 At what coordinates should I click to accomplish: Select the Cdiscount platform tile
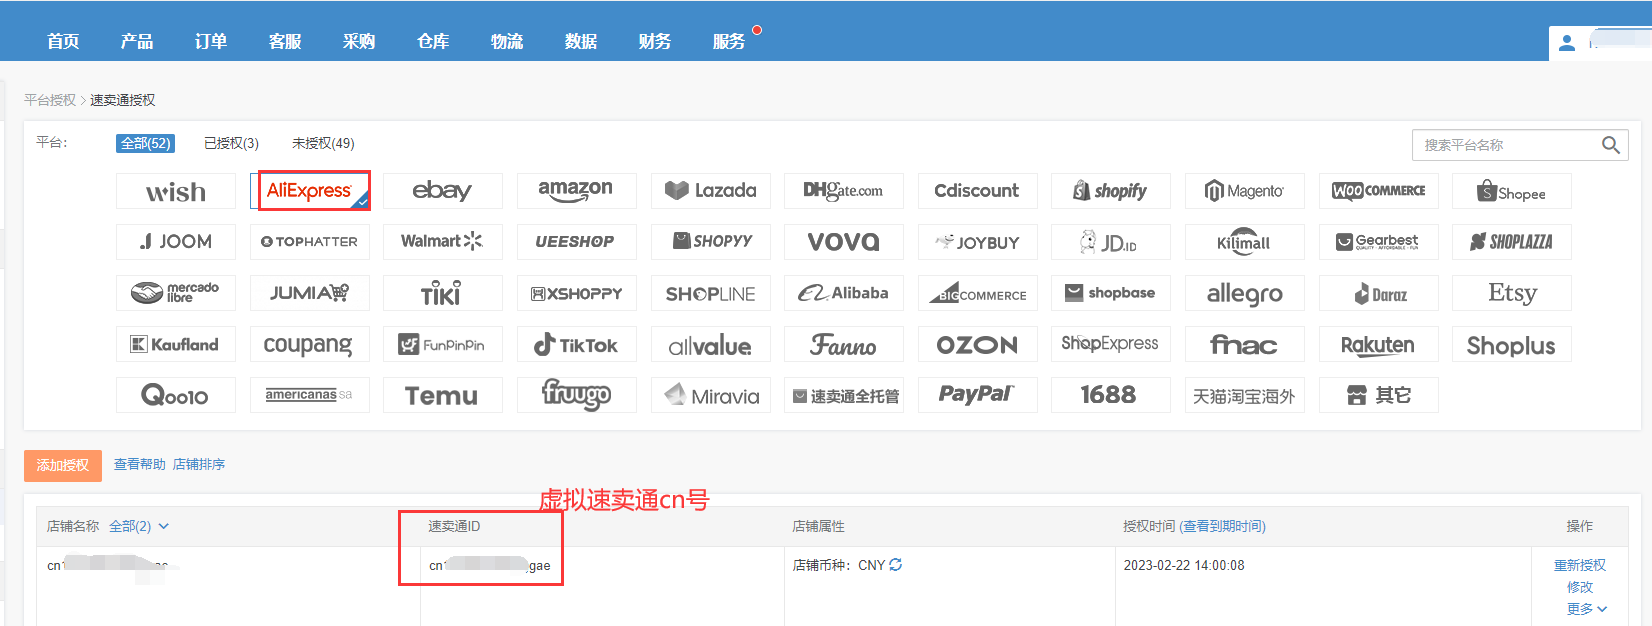coord(978,191)
